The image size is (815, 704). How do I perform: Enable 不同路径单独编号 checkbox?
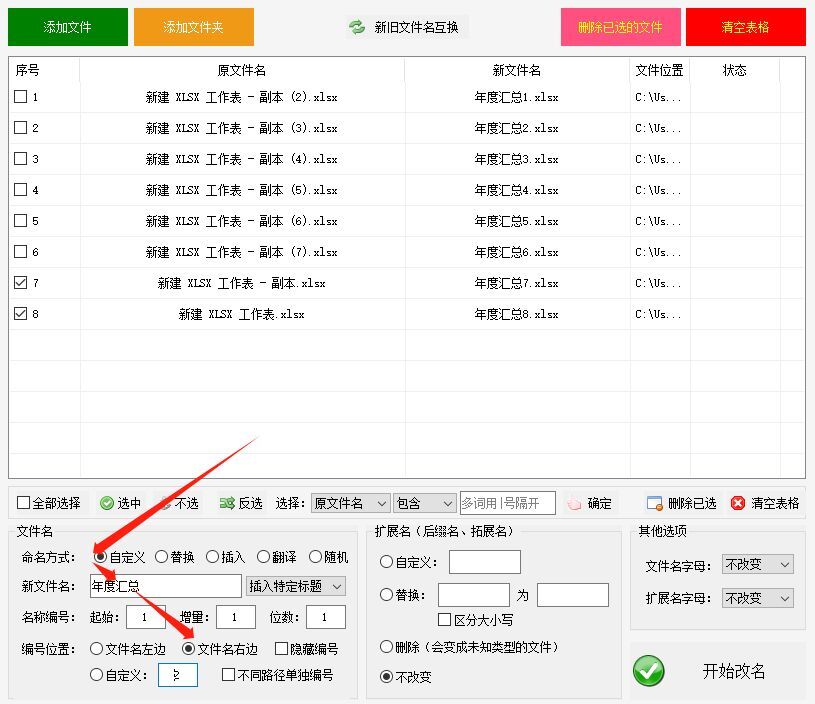click(228, 675)
